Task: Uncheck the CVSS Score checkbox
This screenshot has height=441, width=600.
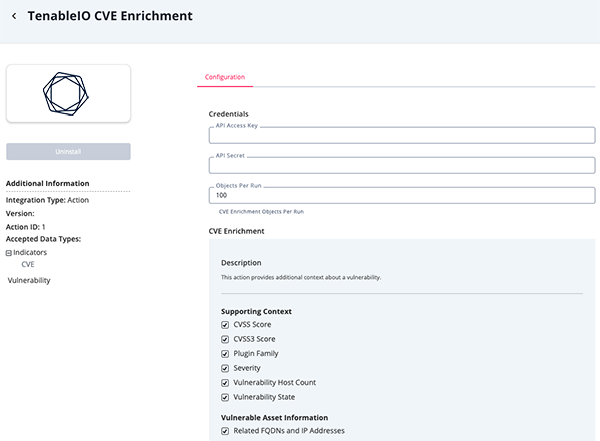Action: 225,325
